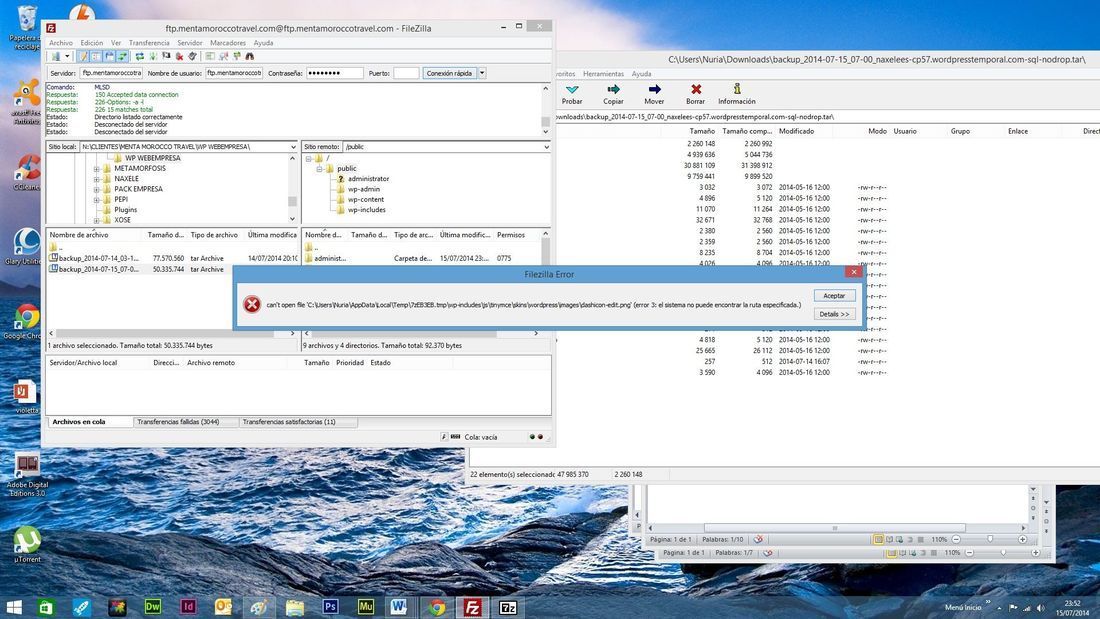Open the Conexión rápida history dropdown arrow
The height and width of the screenshot is (619, 1100).
(482, 73)
